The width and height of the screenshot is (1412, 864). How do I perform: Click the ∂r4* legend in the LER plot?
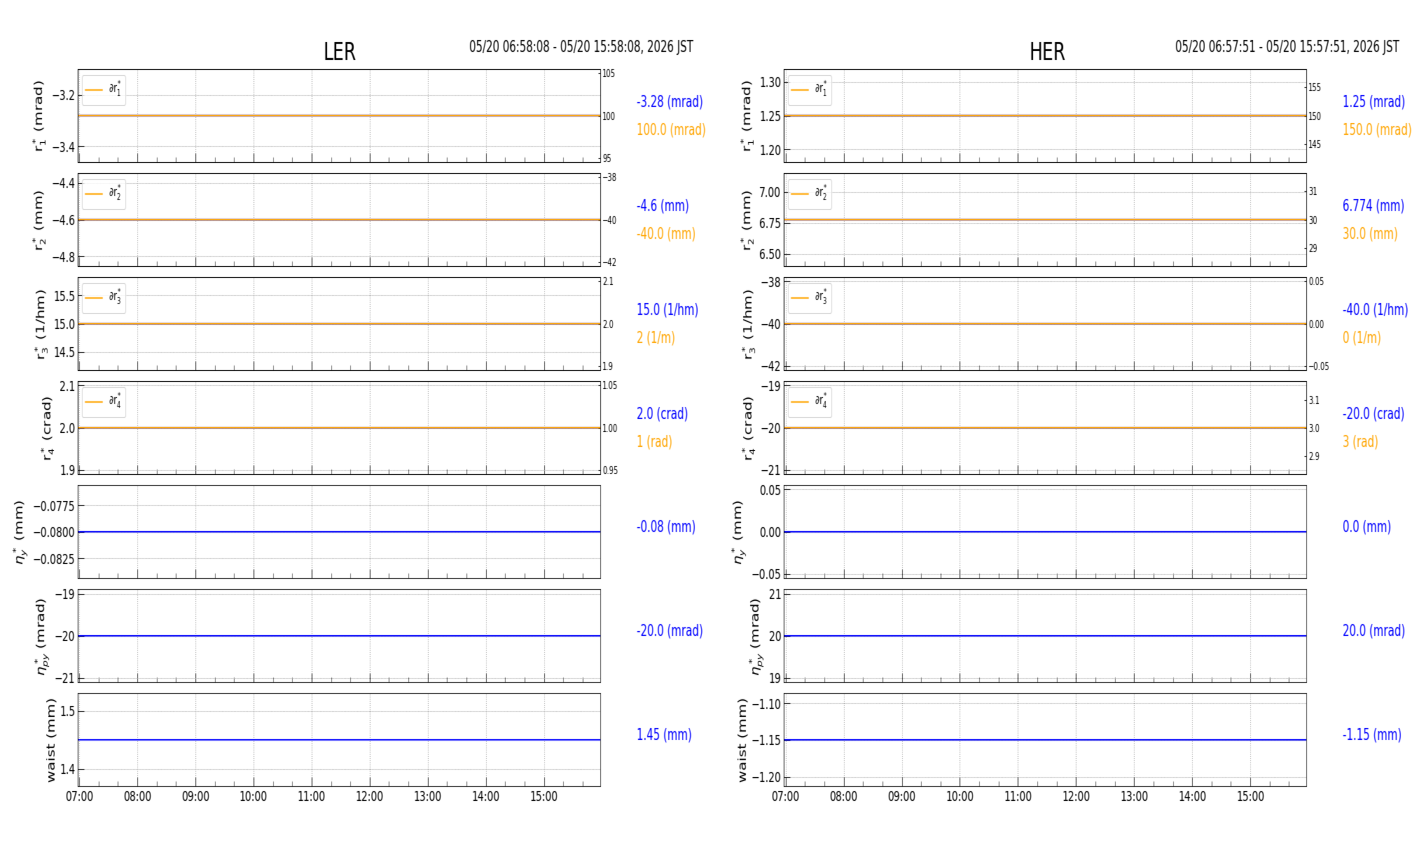pyautogui.click(x=104, y=402)
